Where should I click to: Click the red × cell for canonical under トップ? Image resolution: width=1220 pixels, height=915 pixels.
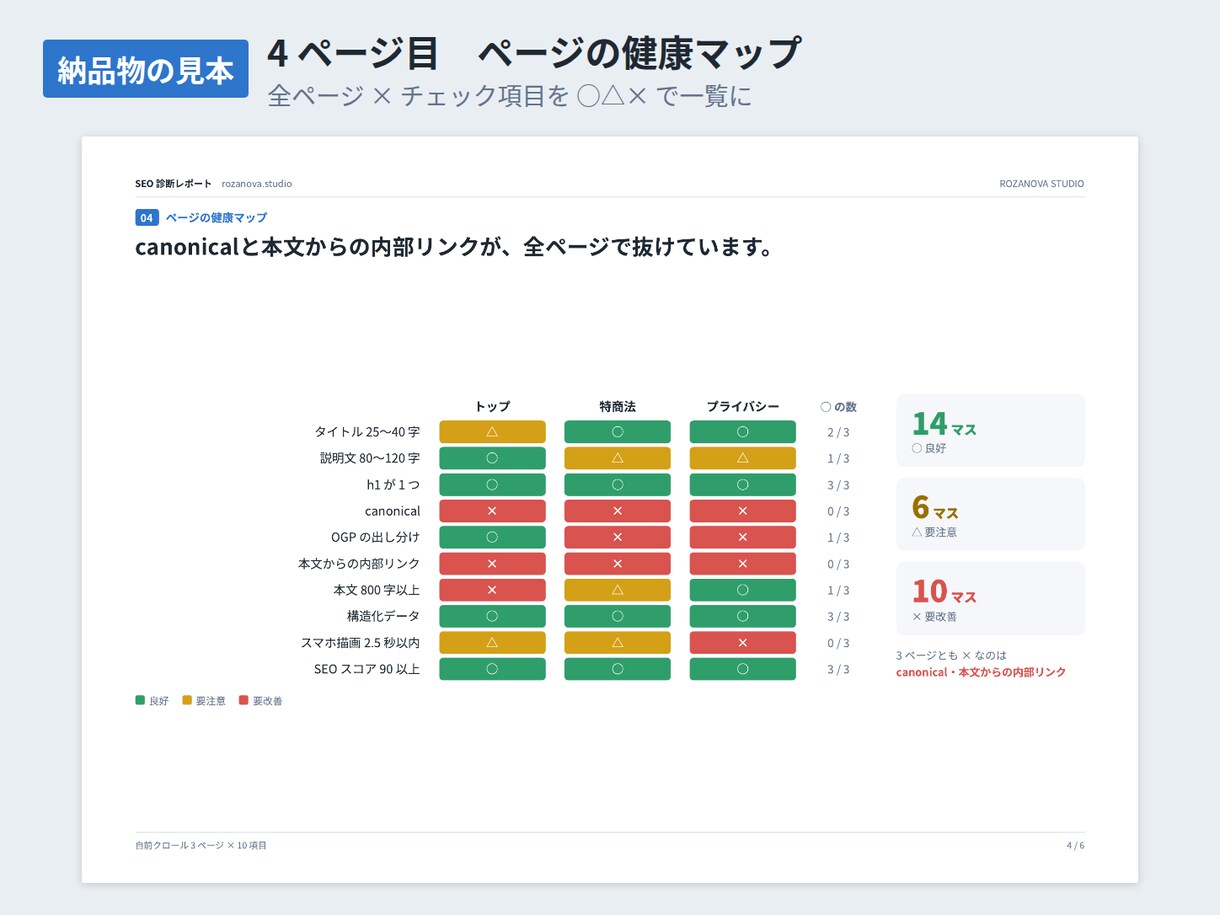[492, 511]
